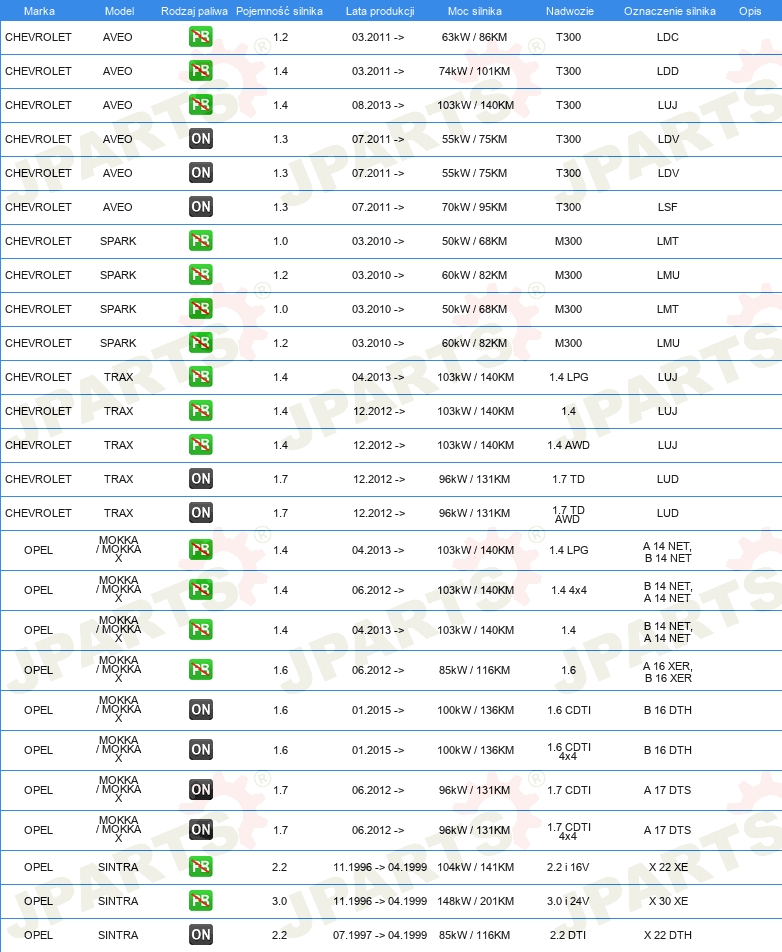Screen dimensions: 782x952
Task: Select the petrol icon for SINTRA 2.2 i 16V
Action: coord(200,867)
